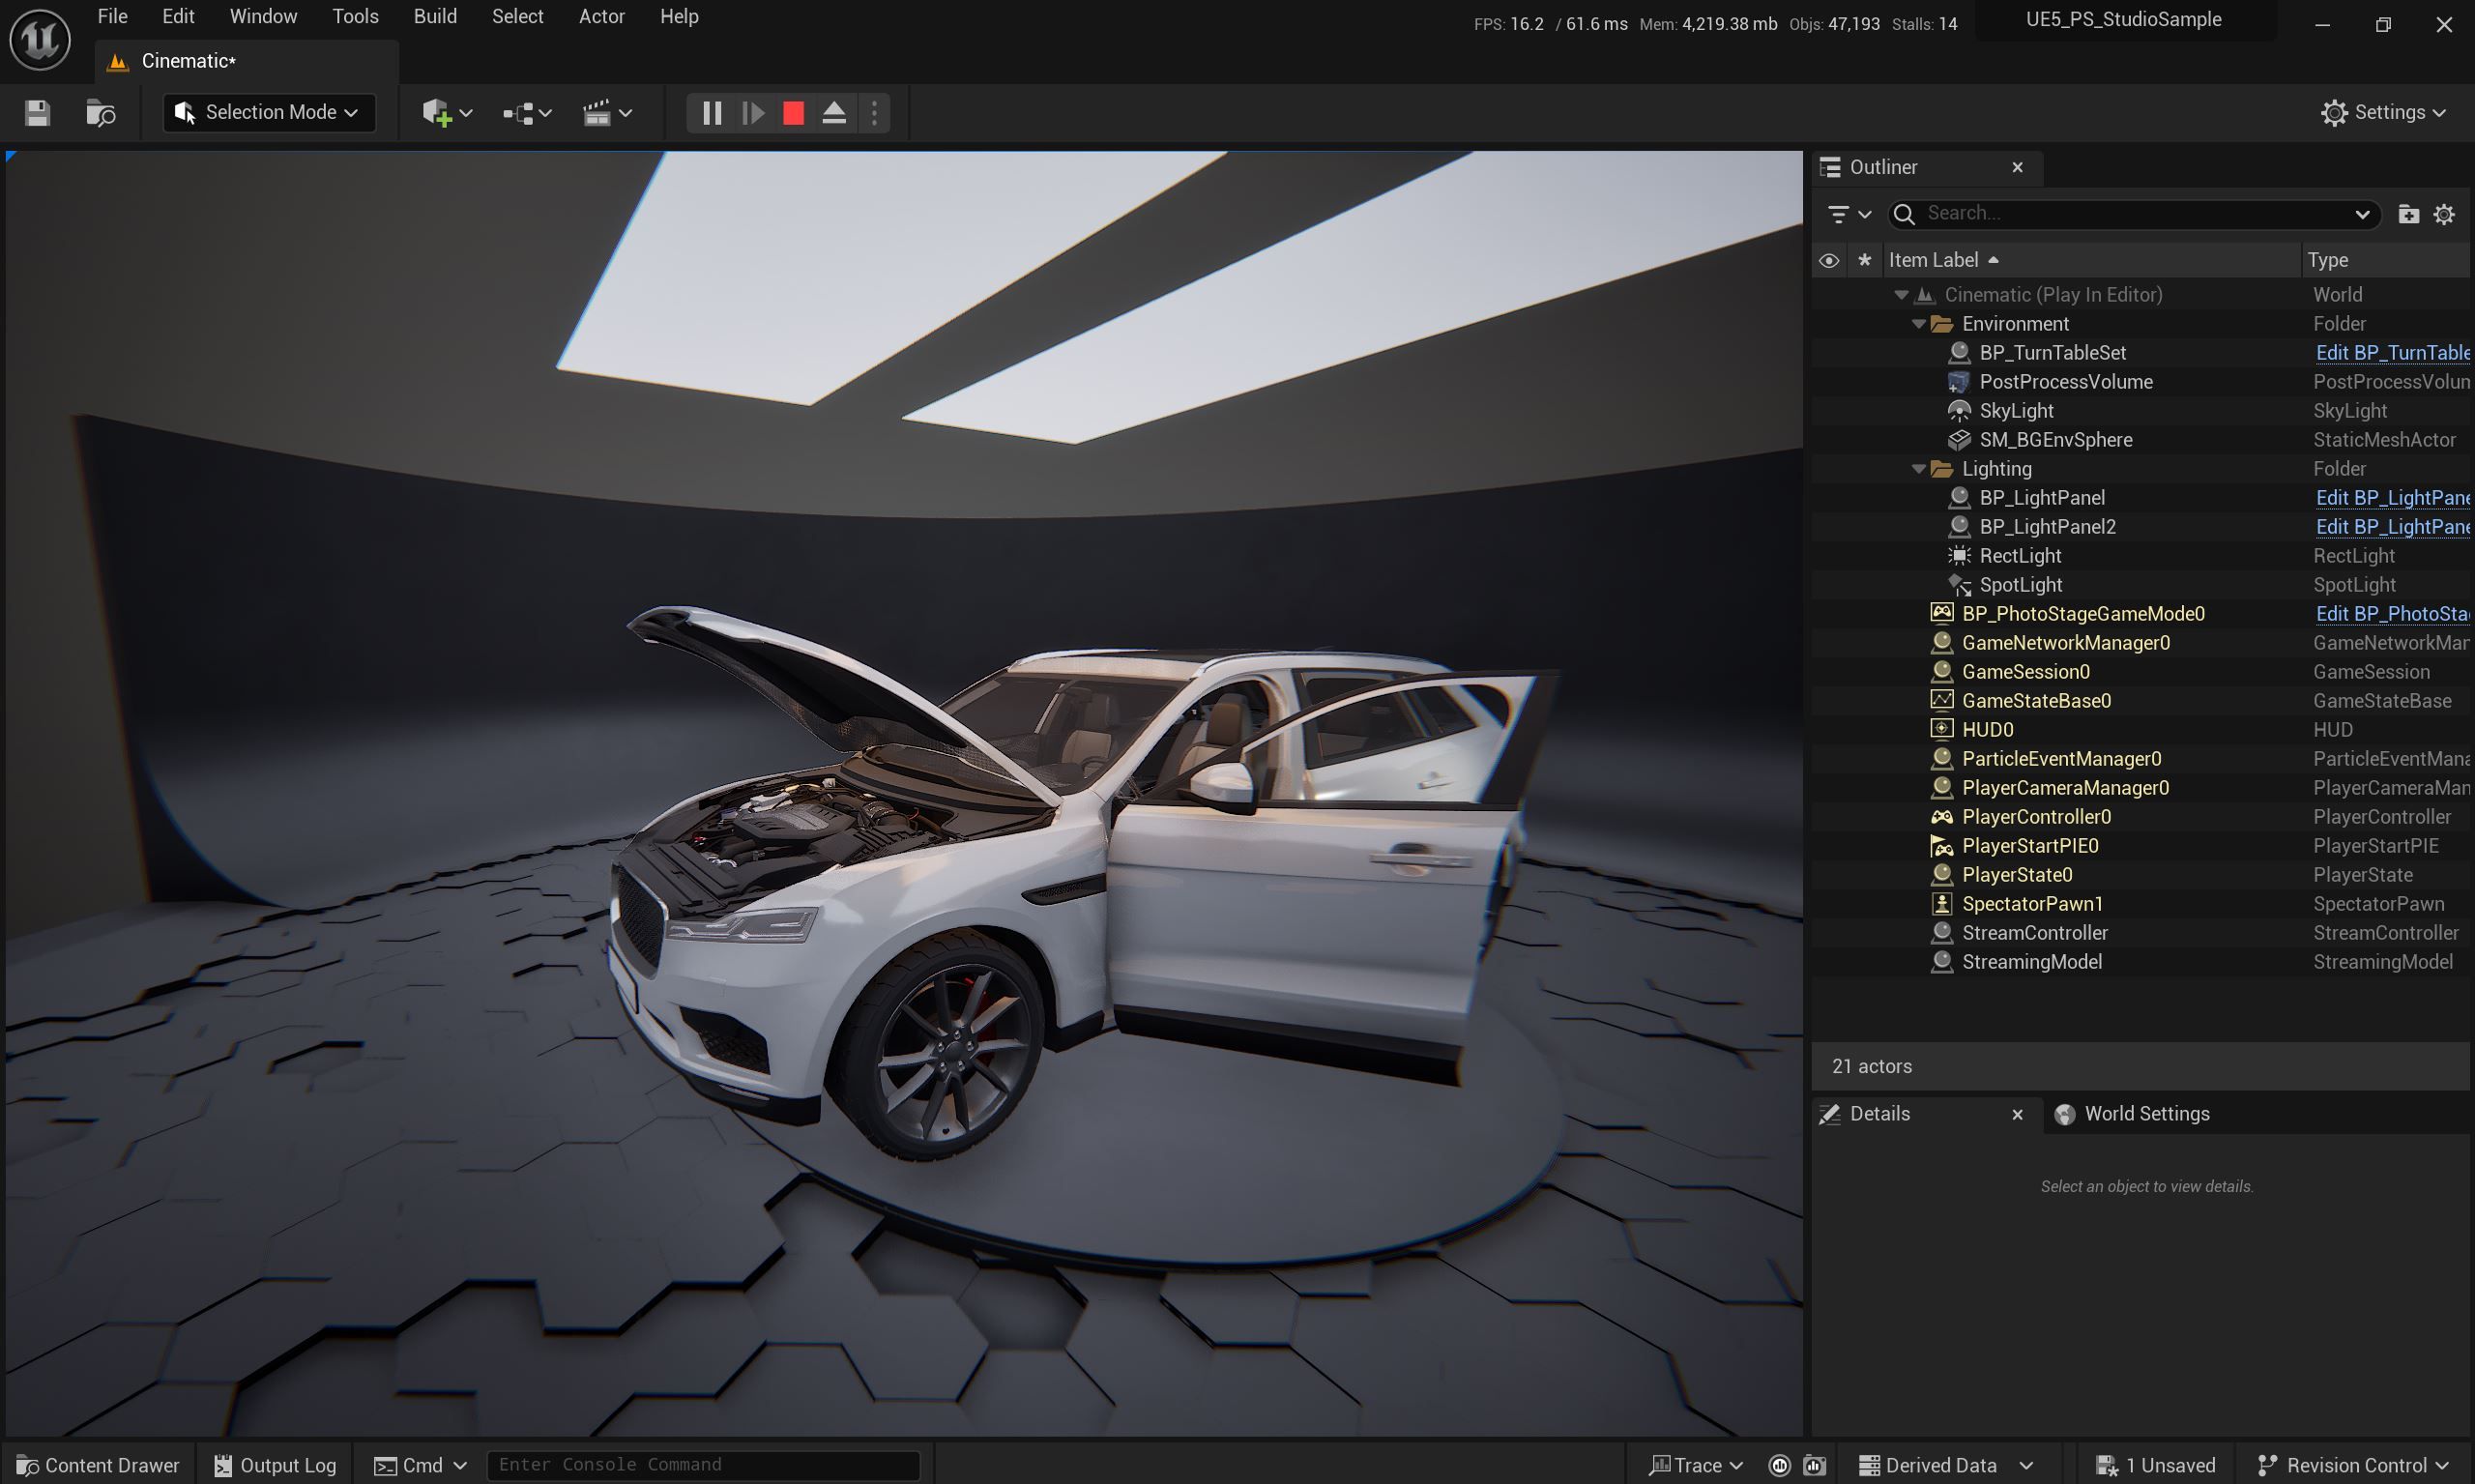Open the Outliner settings gear

pos(2445,213)
